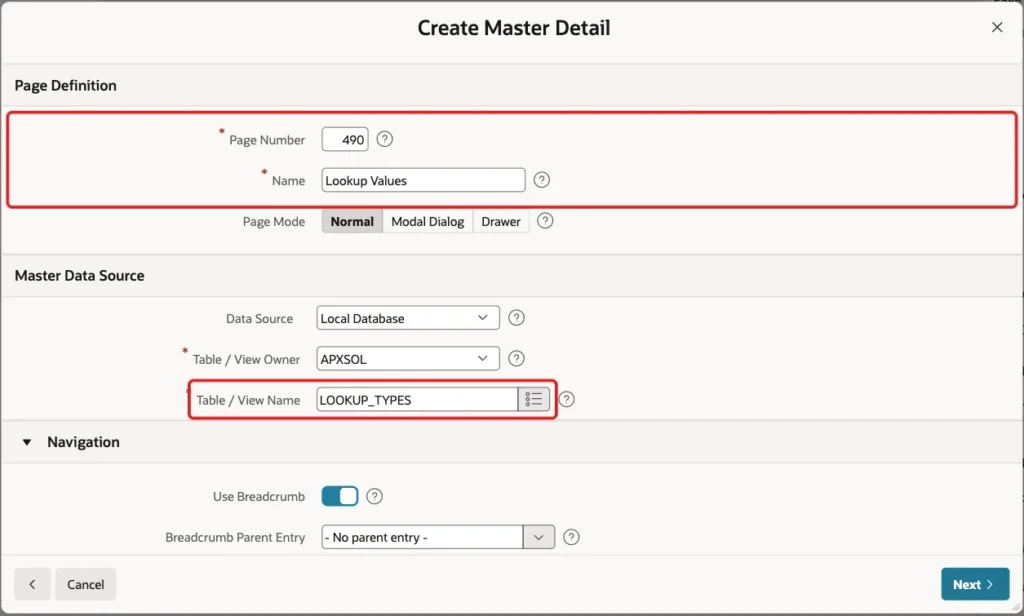Focus the Table / View Name input

[x=417, y=400]
